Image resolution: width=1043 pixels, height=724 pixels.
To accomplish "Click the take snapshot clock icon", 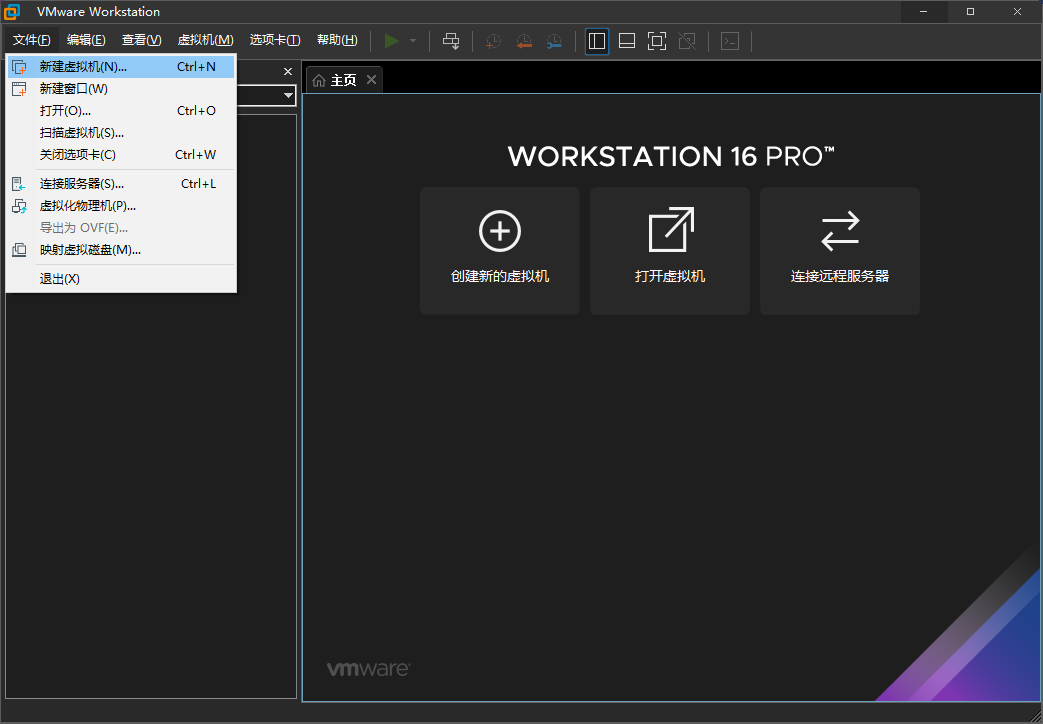I will [x=494, y=41].
